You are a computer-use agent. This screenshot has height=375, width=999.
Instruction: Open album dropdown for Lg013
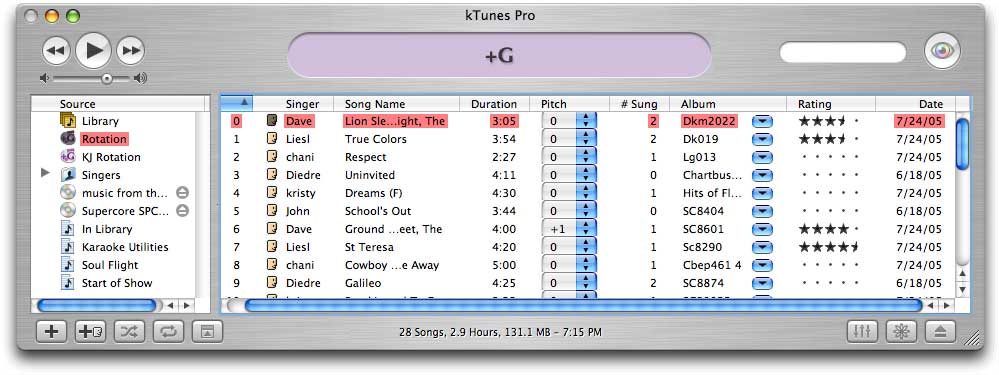pyautogui.click(x=762, y=157)
